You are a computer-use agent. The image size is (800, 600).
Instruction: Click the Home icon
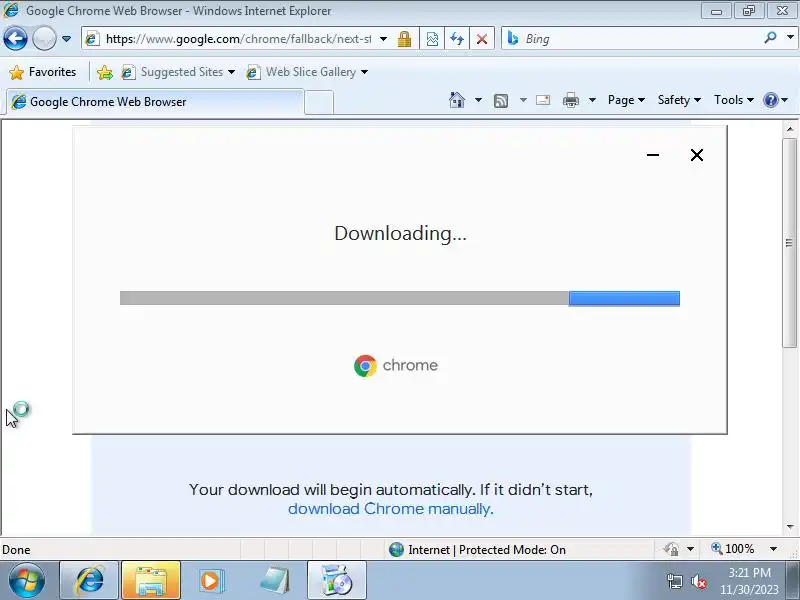point(457,100)
